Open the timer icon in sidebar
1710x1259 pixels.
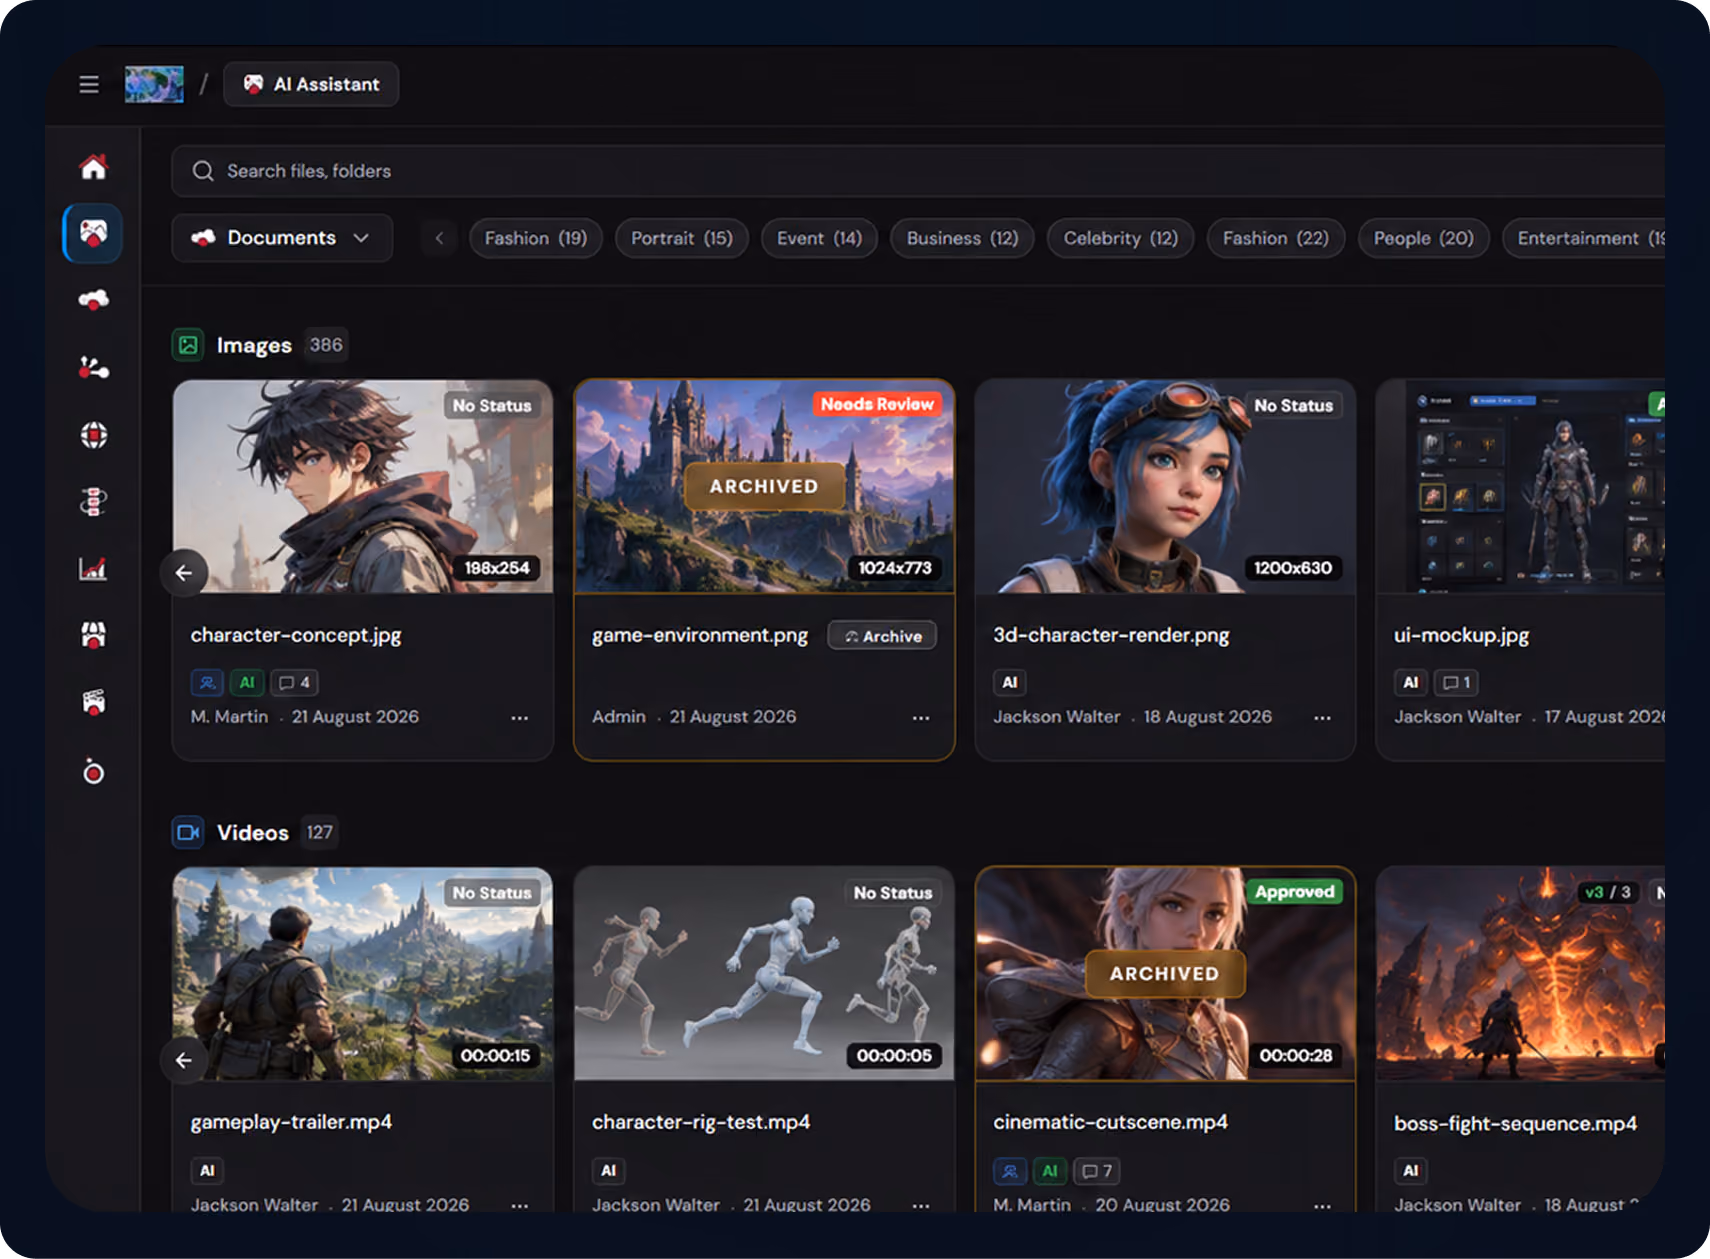[x=93, y=771]
